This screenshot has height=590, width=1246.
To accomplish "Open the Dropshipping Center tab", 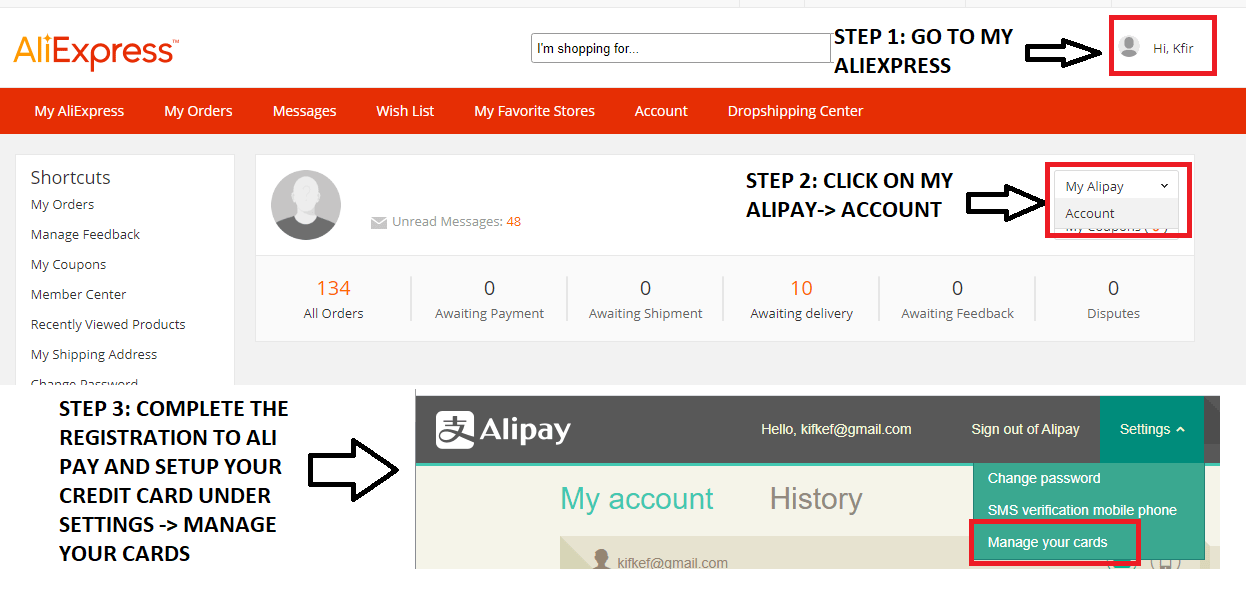I will (795, 111).
